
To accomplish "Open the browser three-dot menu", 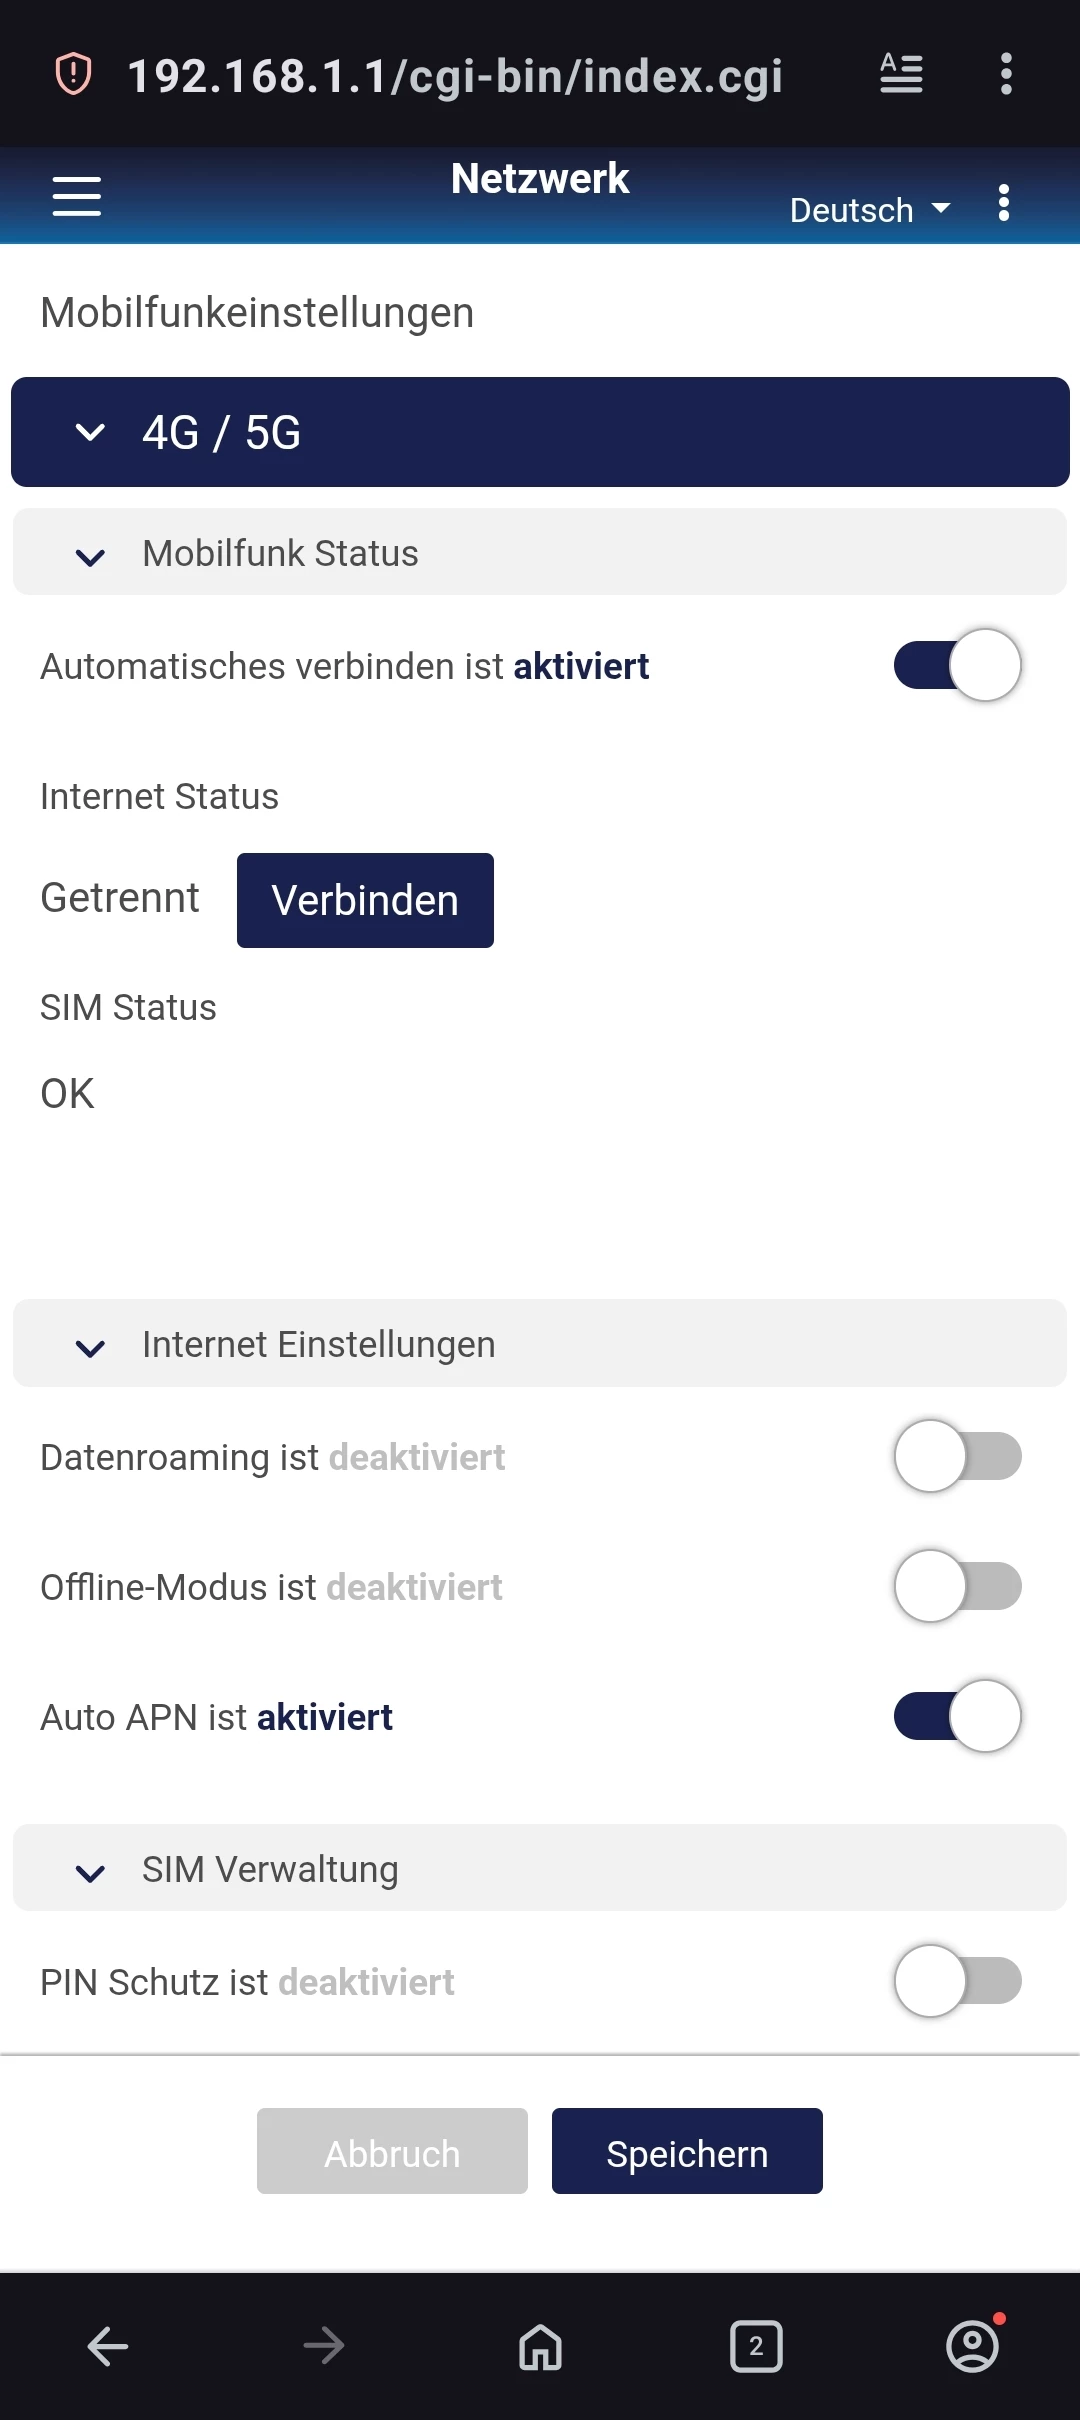I will point(1006,74).
